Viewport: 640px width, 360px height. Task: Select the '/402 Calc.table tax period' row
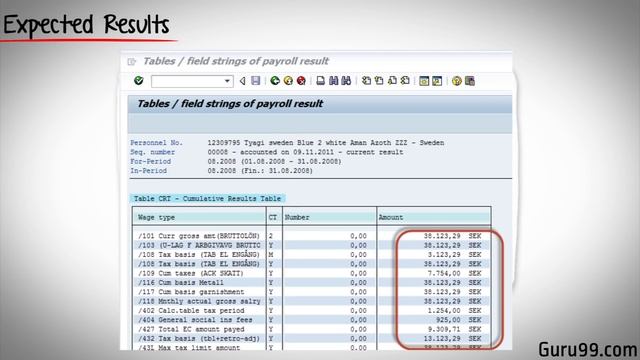click(311, 311)
